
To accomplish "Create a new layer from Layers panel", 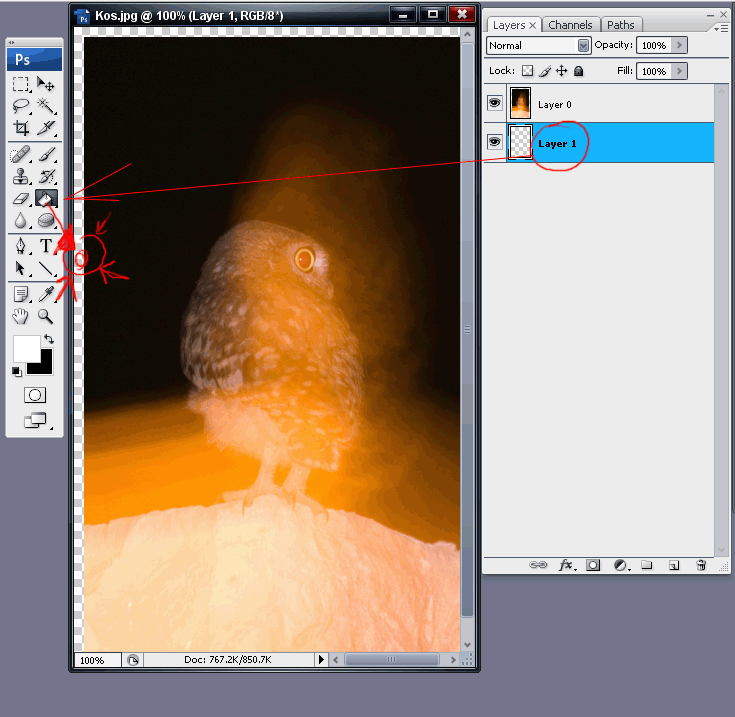I will pos(674,565).
